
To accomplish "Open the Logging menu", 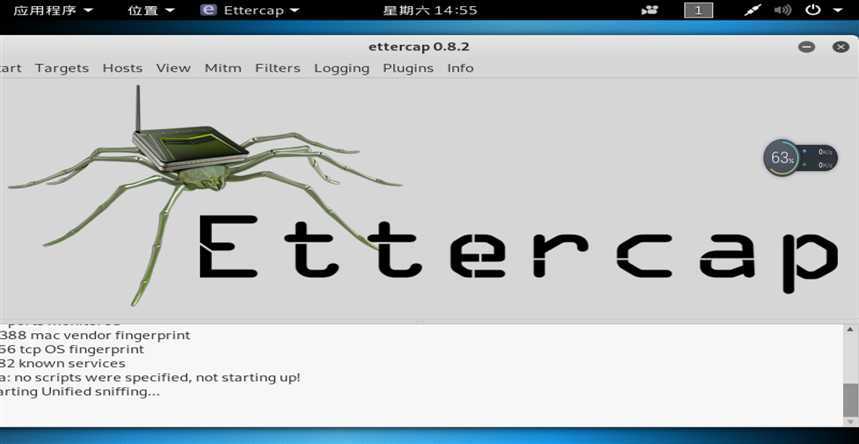I will (x=342, y=69).
